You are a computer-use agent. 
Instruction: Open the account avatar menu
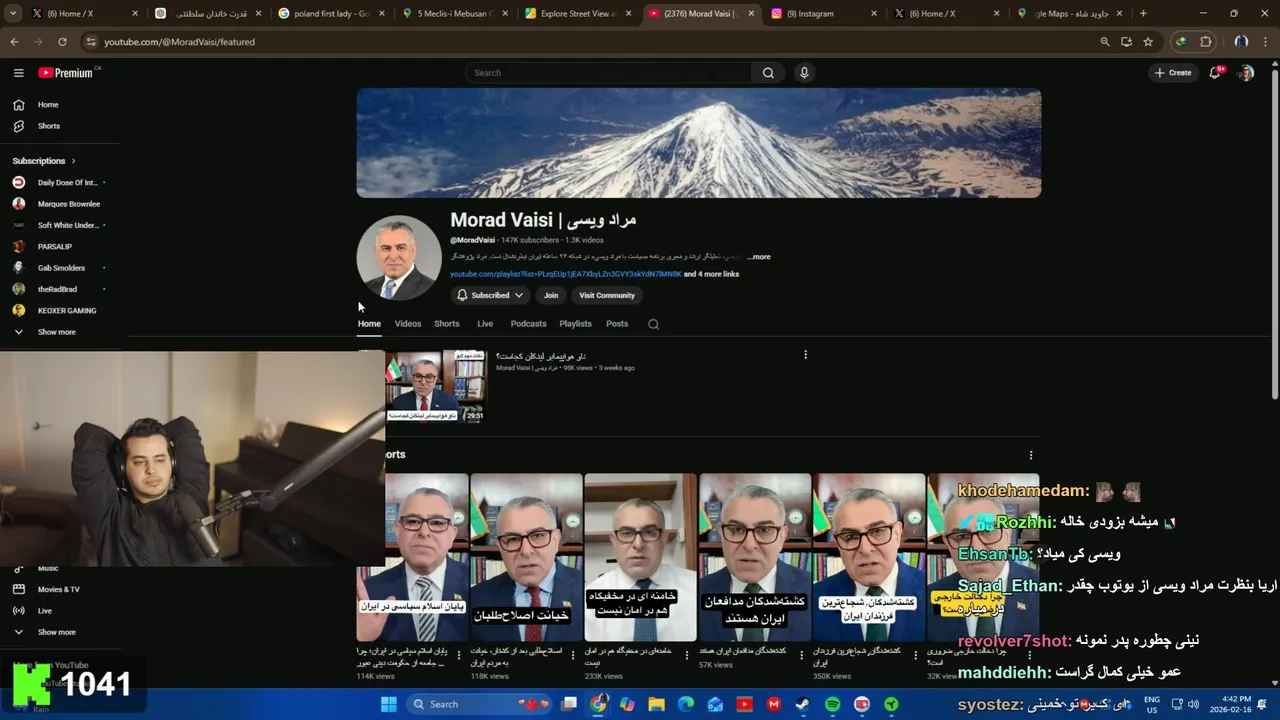1246,73
